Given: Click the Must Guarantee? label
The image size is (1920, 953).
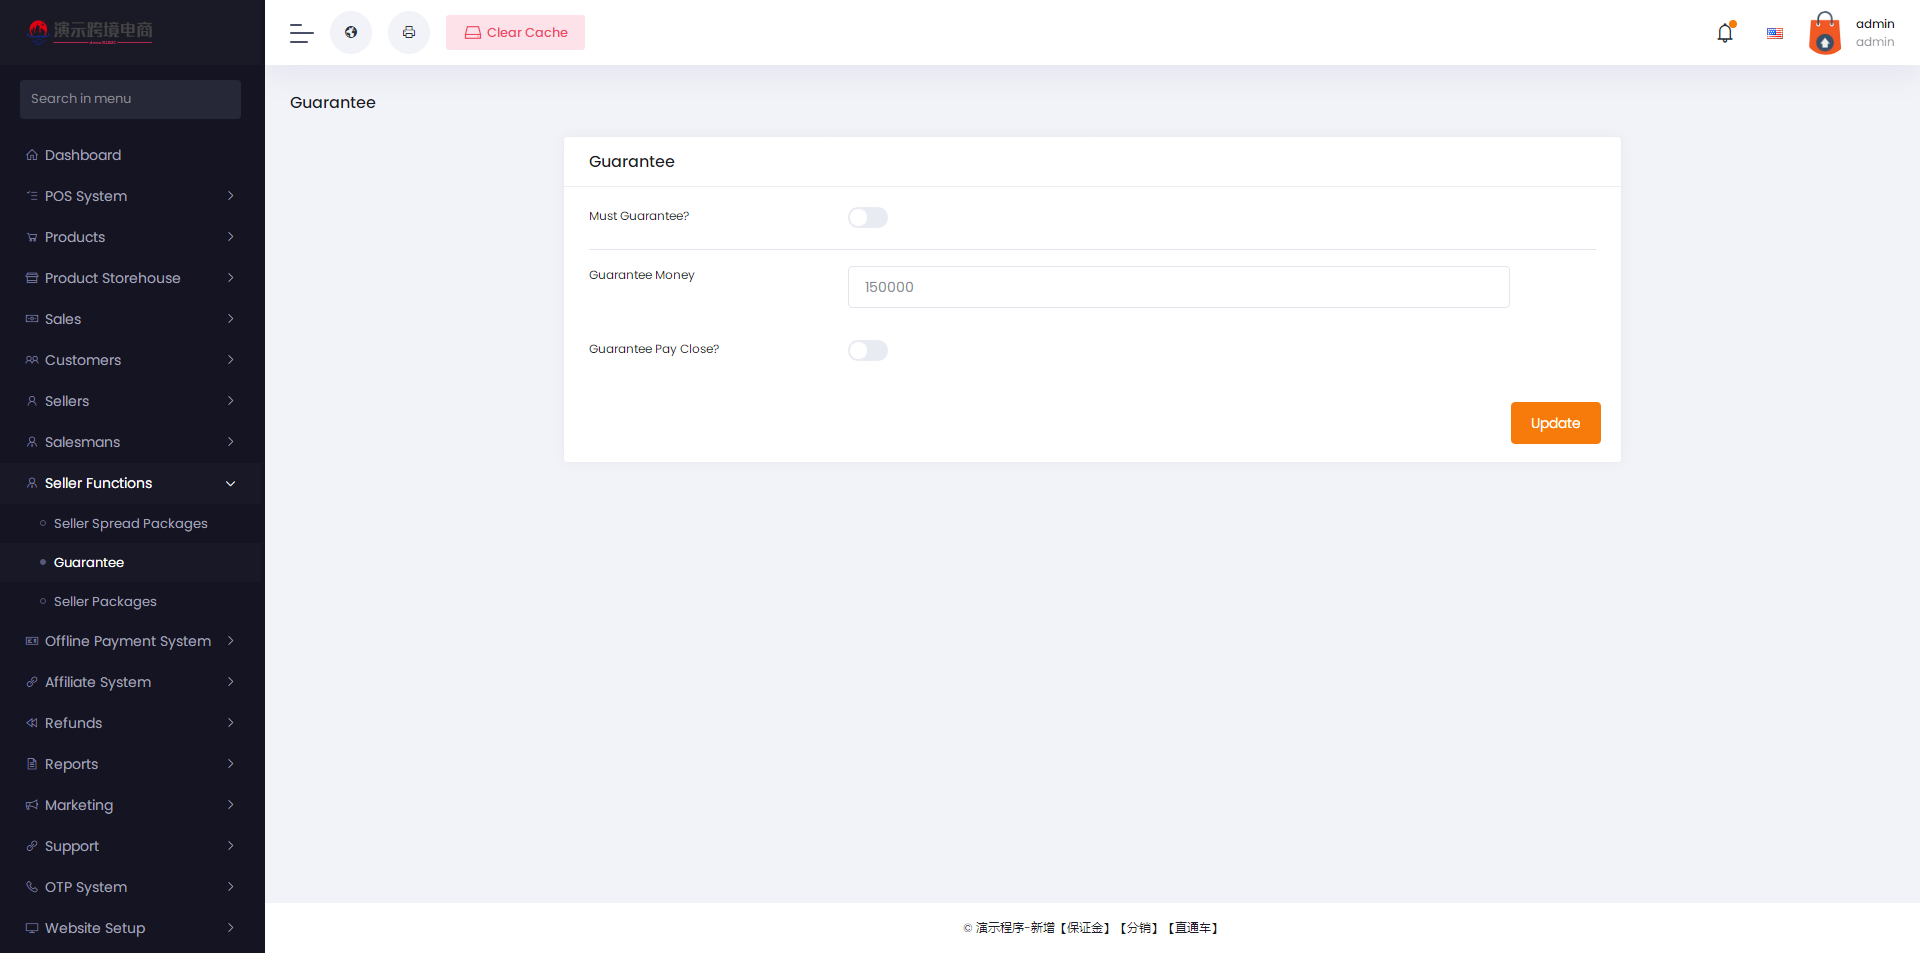Looking at the screenshot, I should pyautogui.click(x=639, y=216).
